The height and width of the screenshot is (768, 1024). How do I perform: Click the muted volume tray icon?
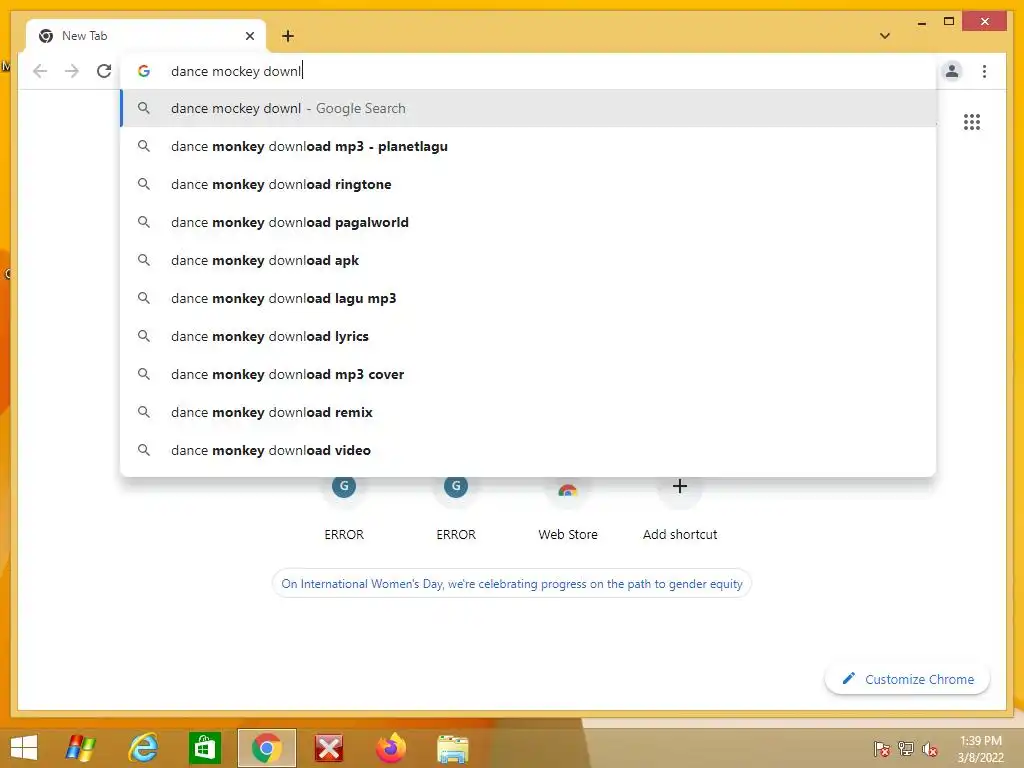tap(930, 749)
